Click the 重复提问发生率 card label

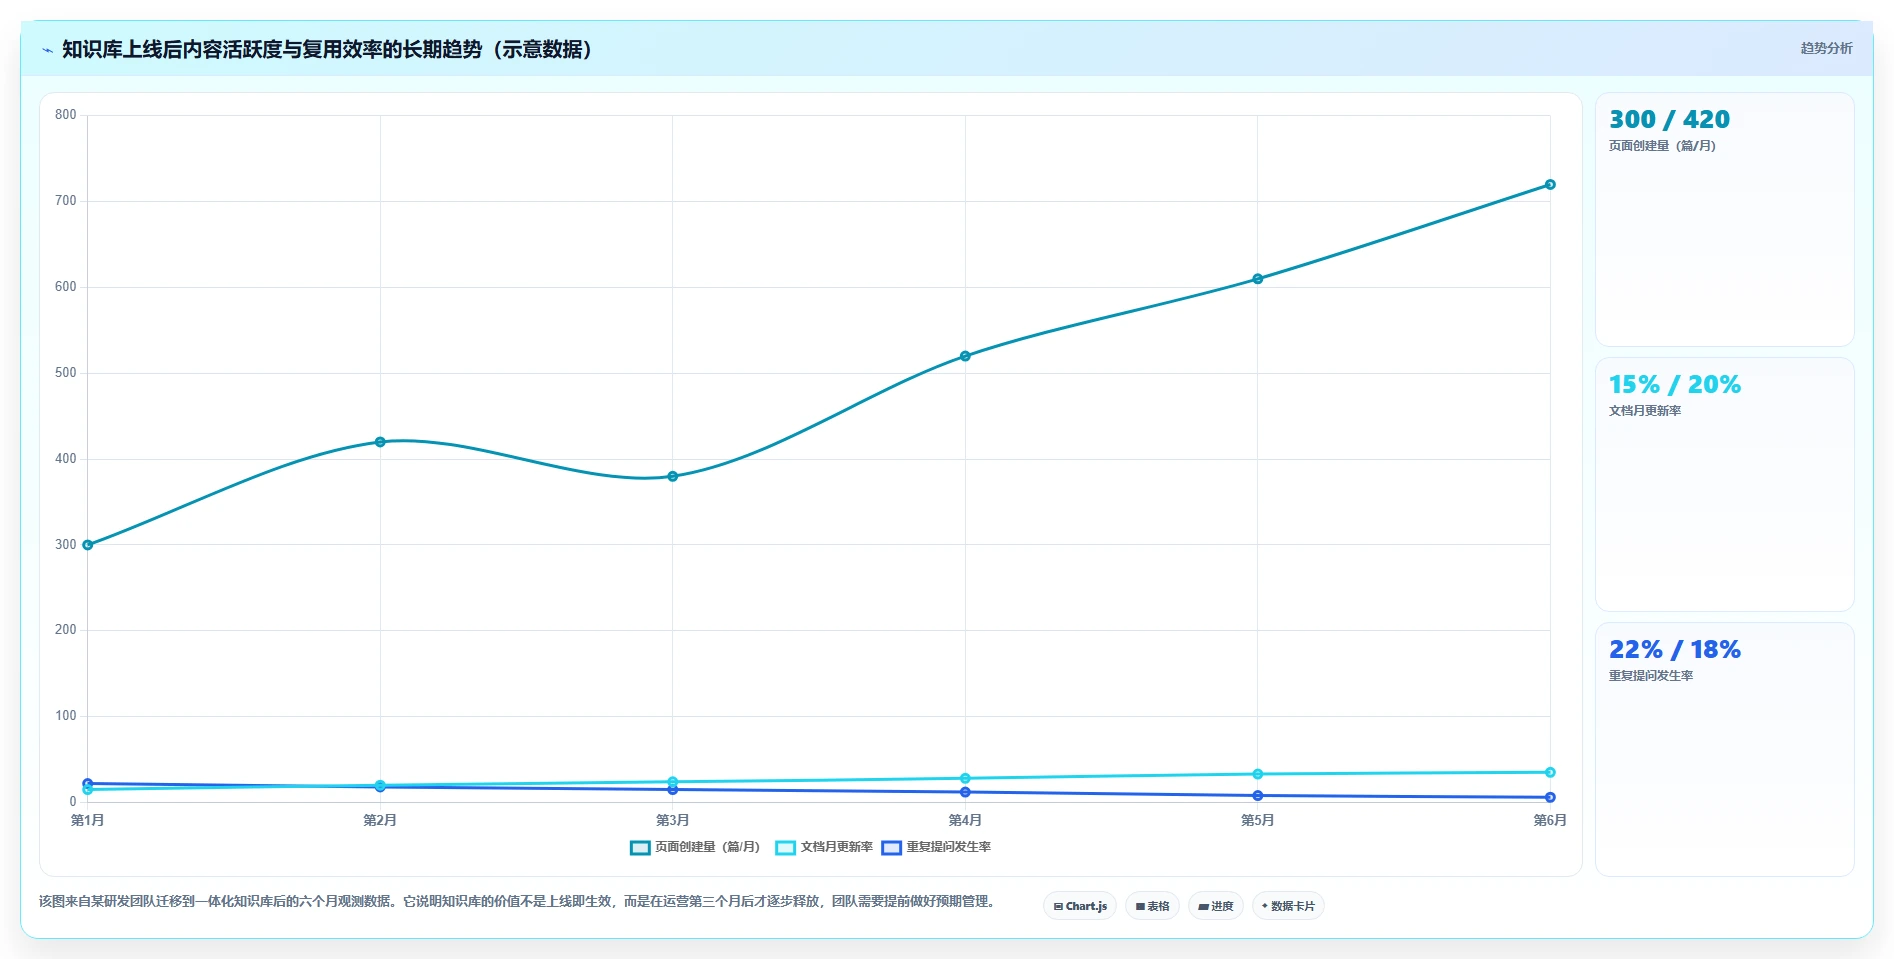1651,676
